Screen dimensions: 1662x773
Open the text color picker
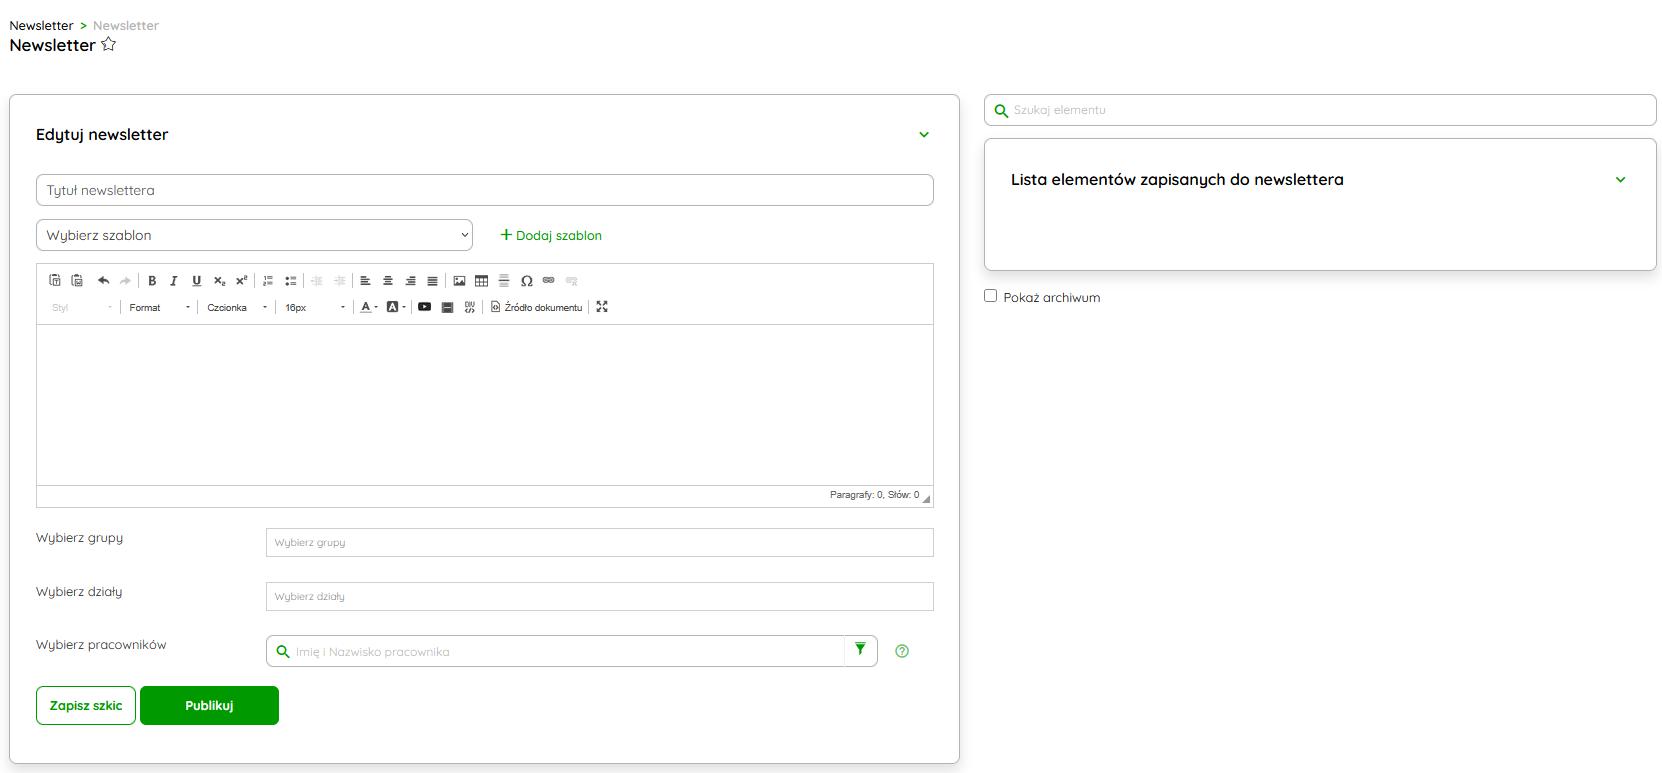(x=368, y=307)
